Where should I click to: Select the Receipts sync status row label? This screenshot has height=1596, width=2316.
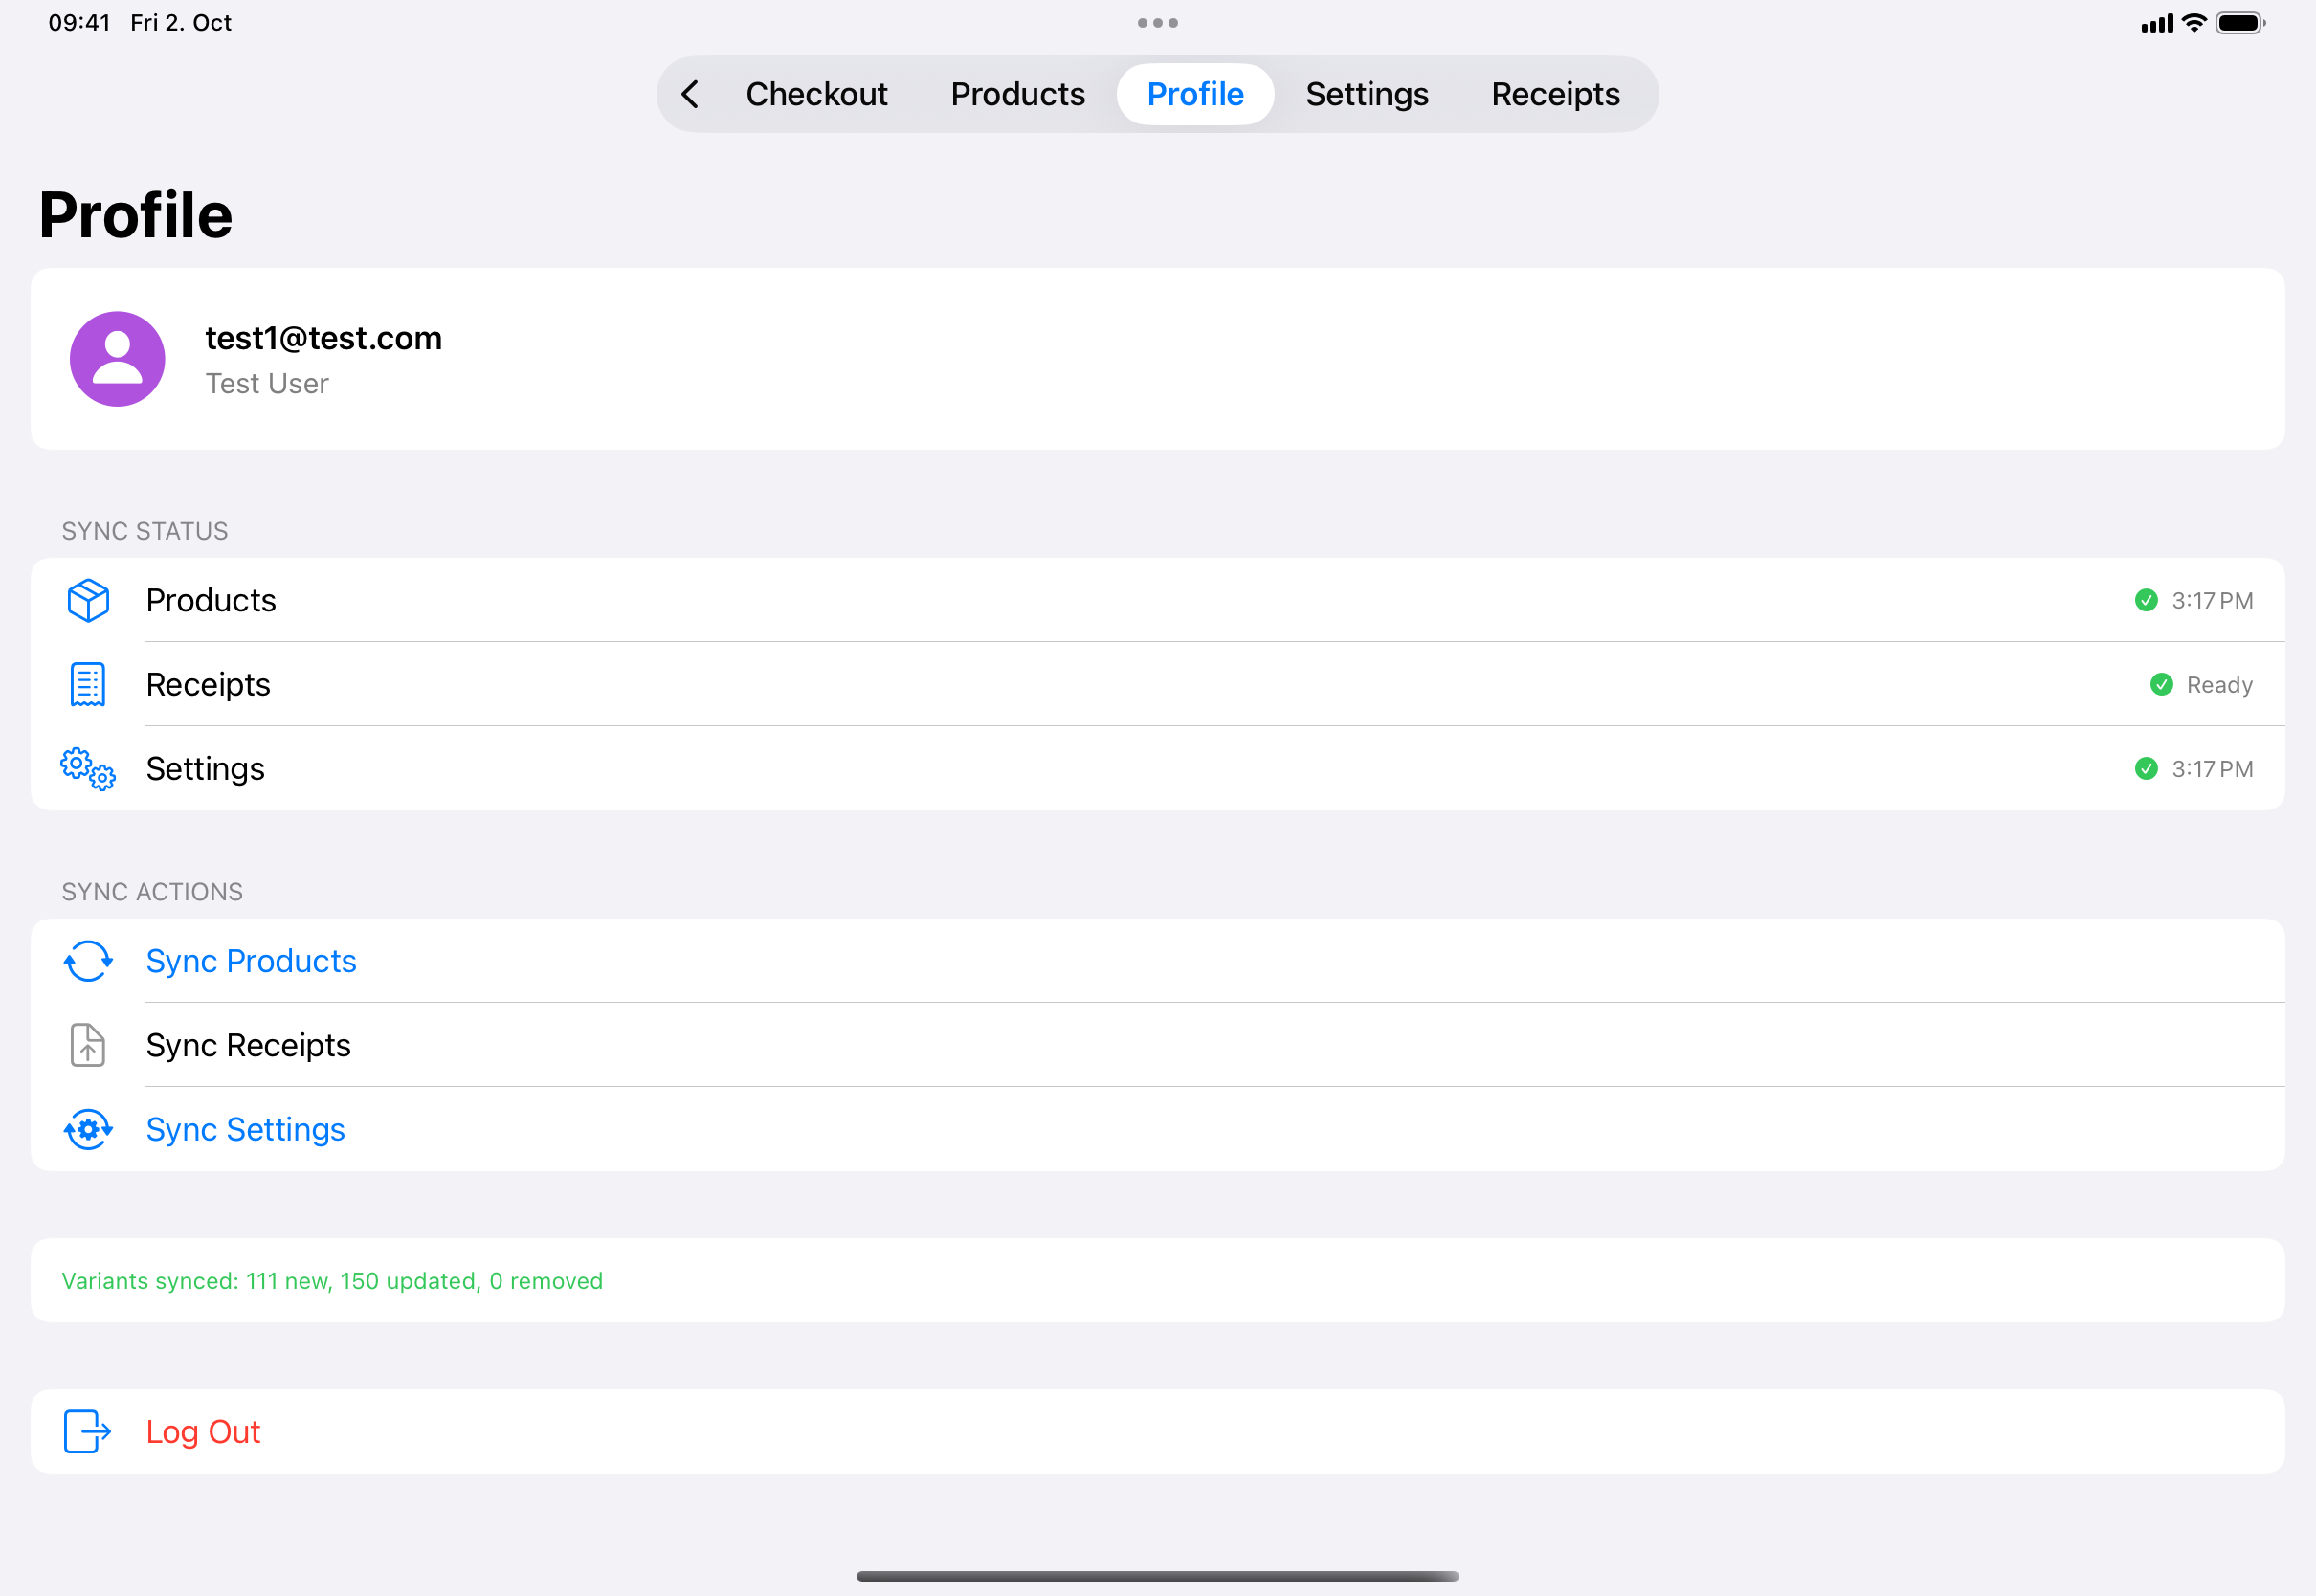coord(208,684)
